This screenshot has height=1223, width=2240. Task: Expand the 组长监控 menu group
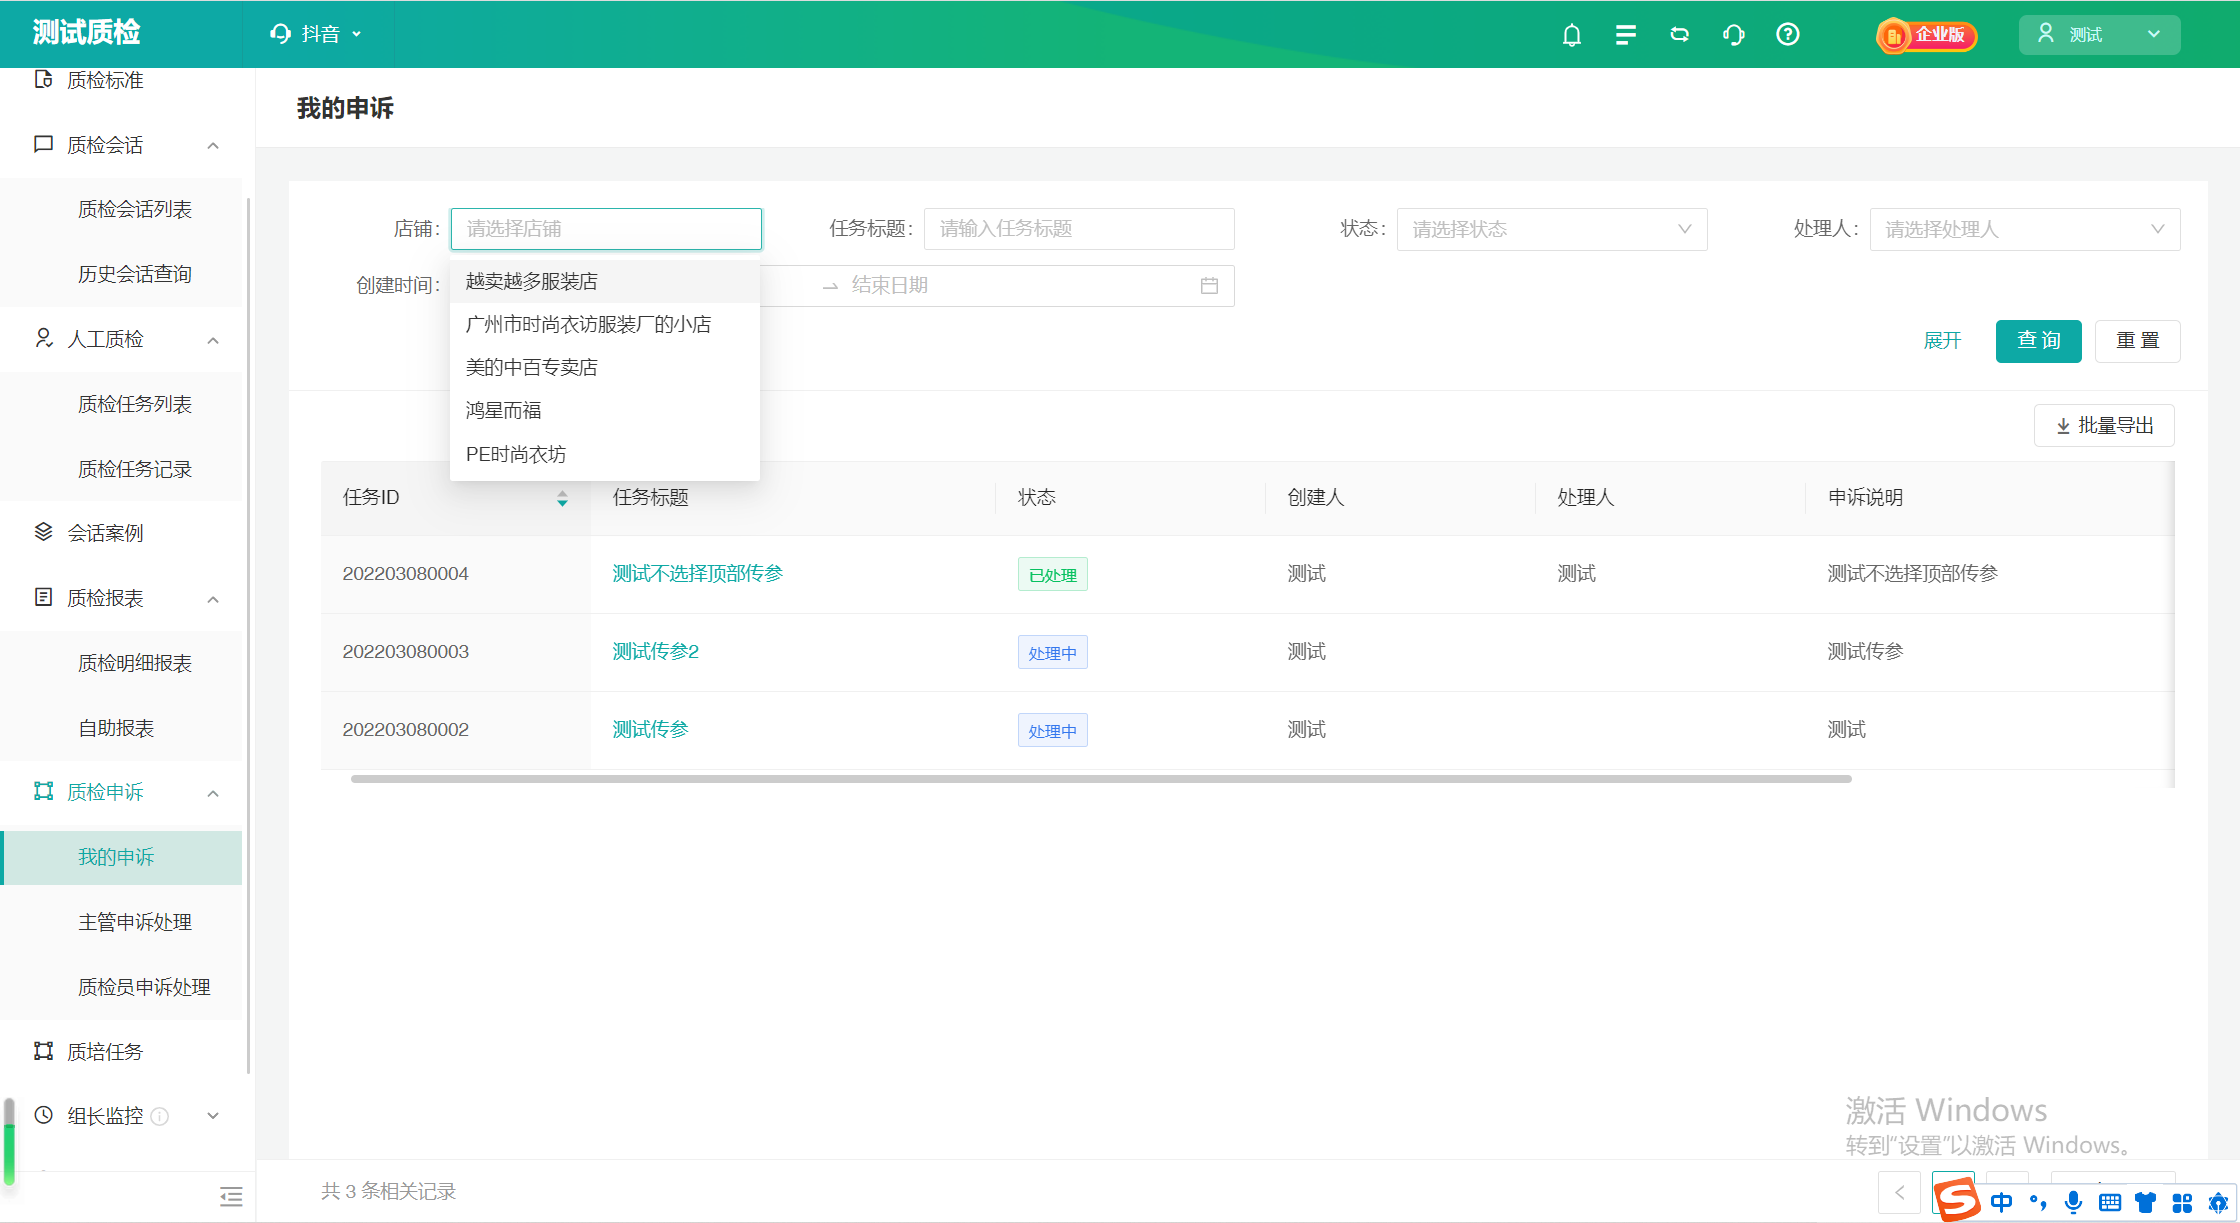coord(213,1116)
